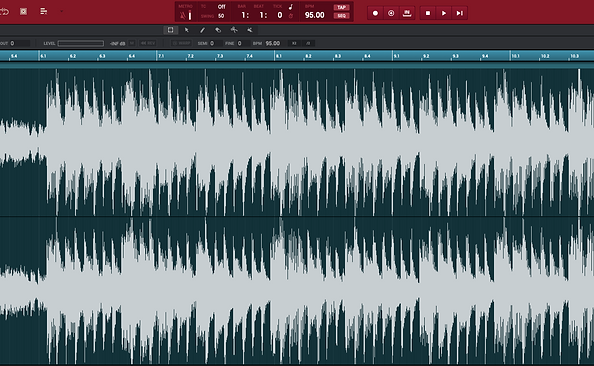594x366 pixels.
Task: Click the x2 tempo double button
Action: [294, 43]
